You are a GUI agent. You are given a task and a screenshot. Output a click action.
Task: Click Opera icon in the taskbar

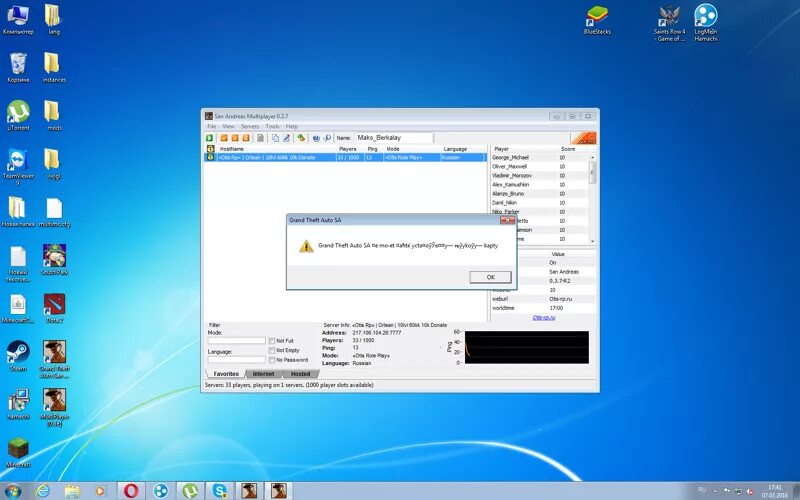click(x=131, y=491)
